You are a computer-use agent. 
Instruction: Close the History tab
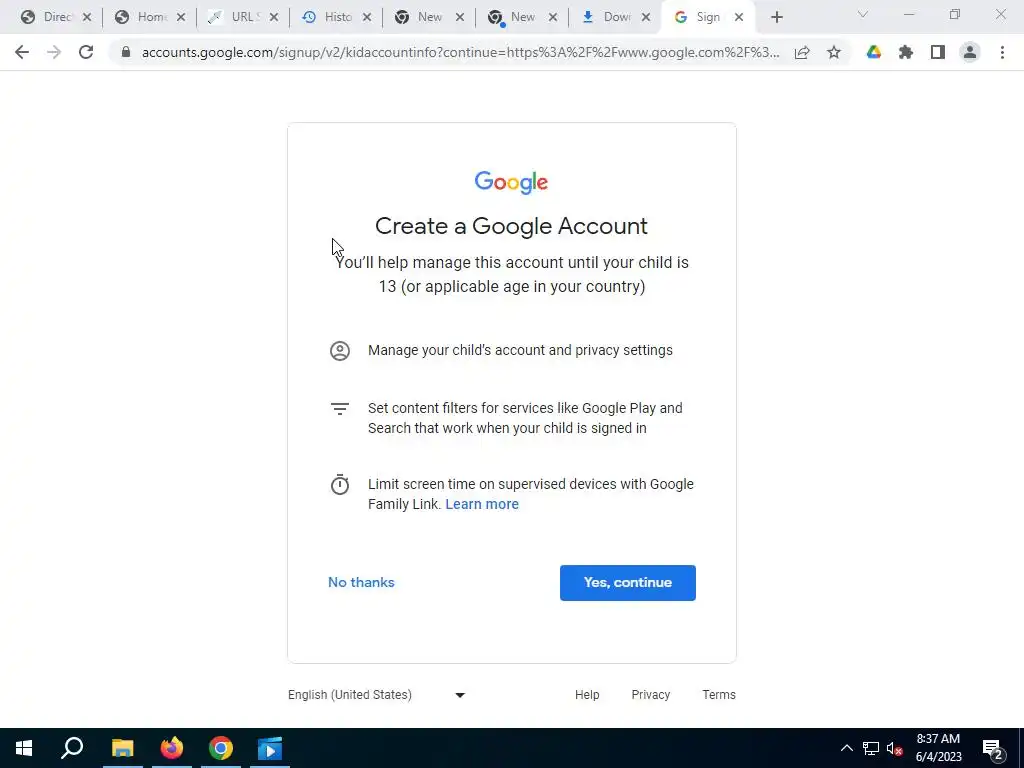click(x=367, y=18)
